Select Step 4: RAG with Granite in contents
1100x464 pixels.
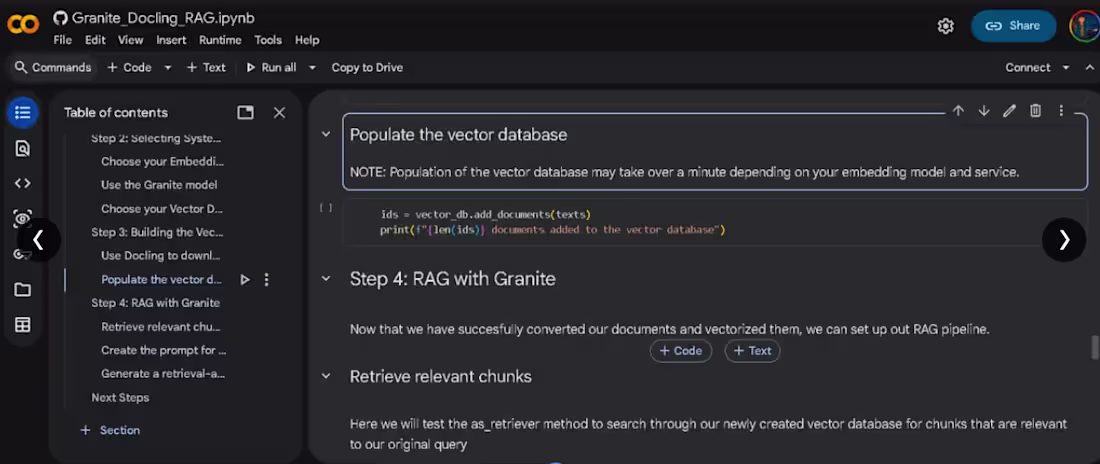point(156,303)
